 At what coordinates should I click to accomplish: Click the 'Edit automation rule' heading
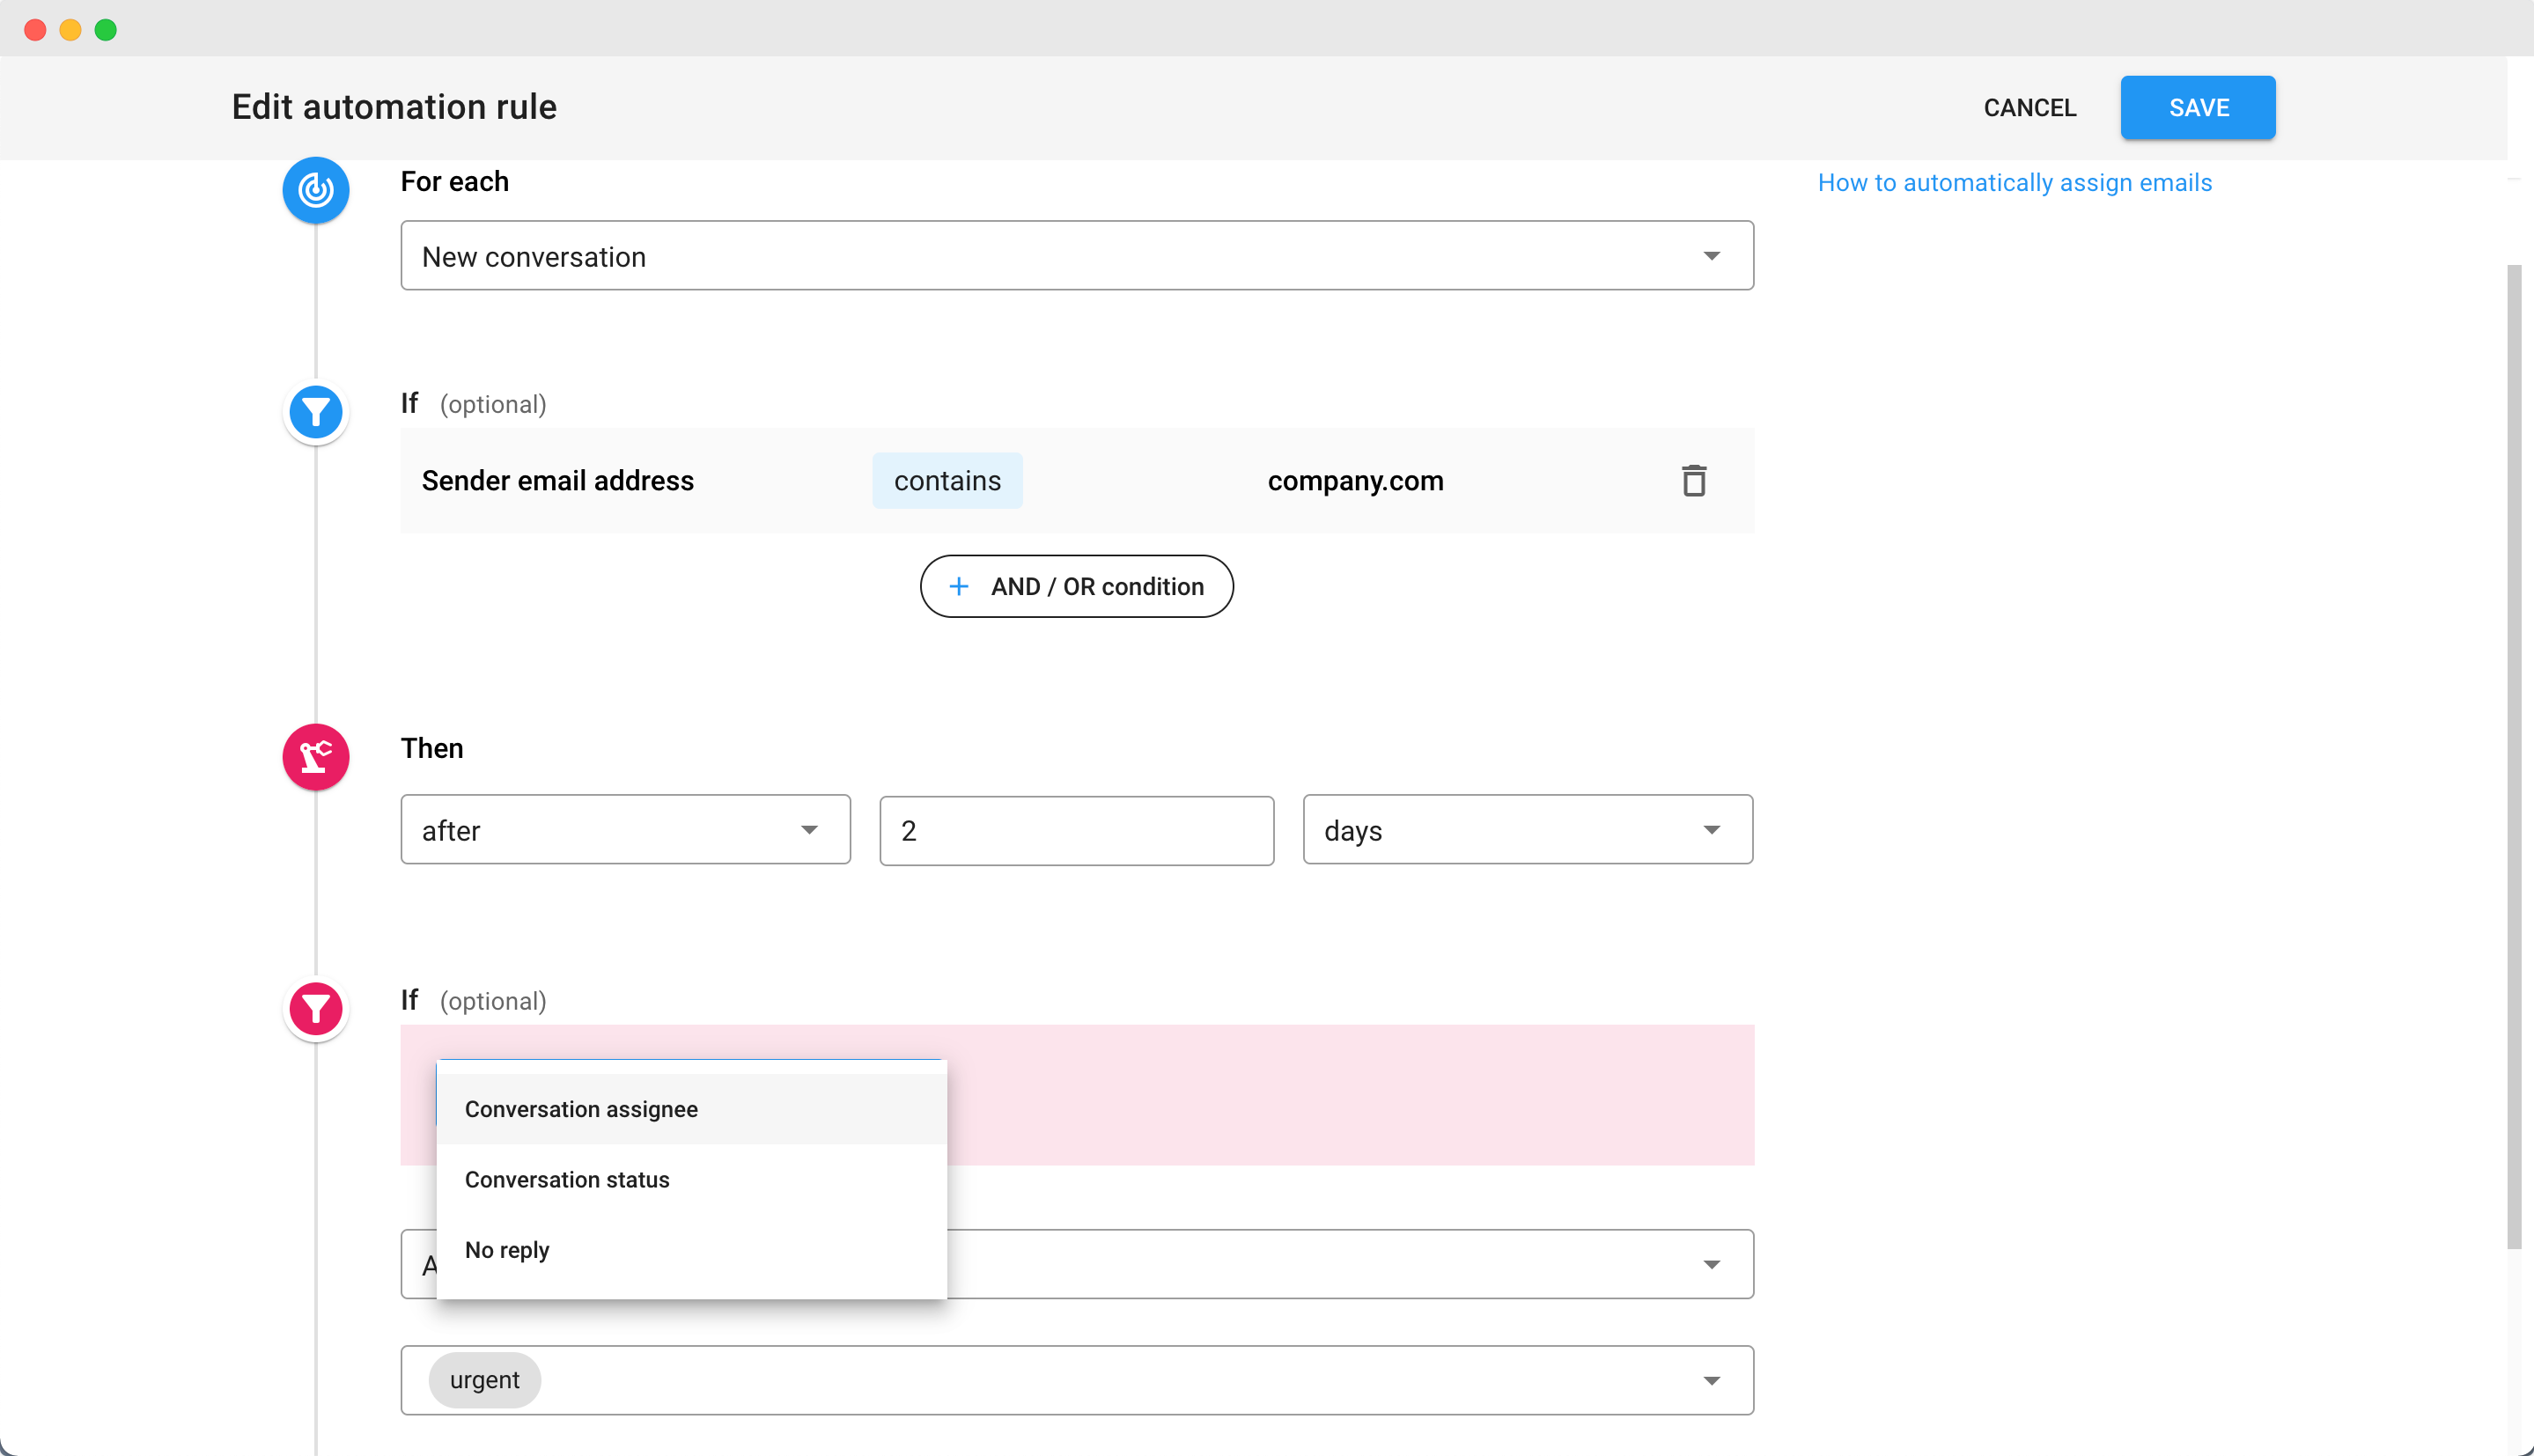click(394, 107)
